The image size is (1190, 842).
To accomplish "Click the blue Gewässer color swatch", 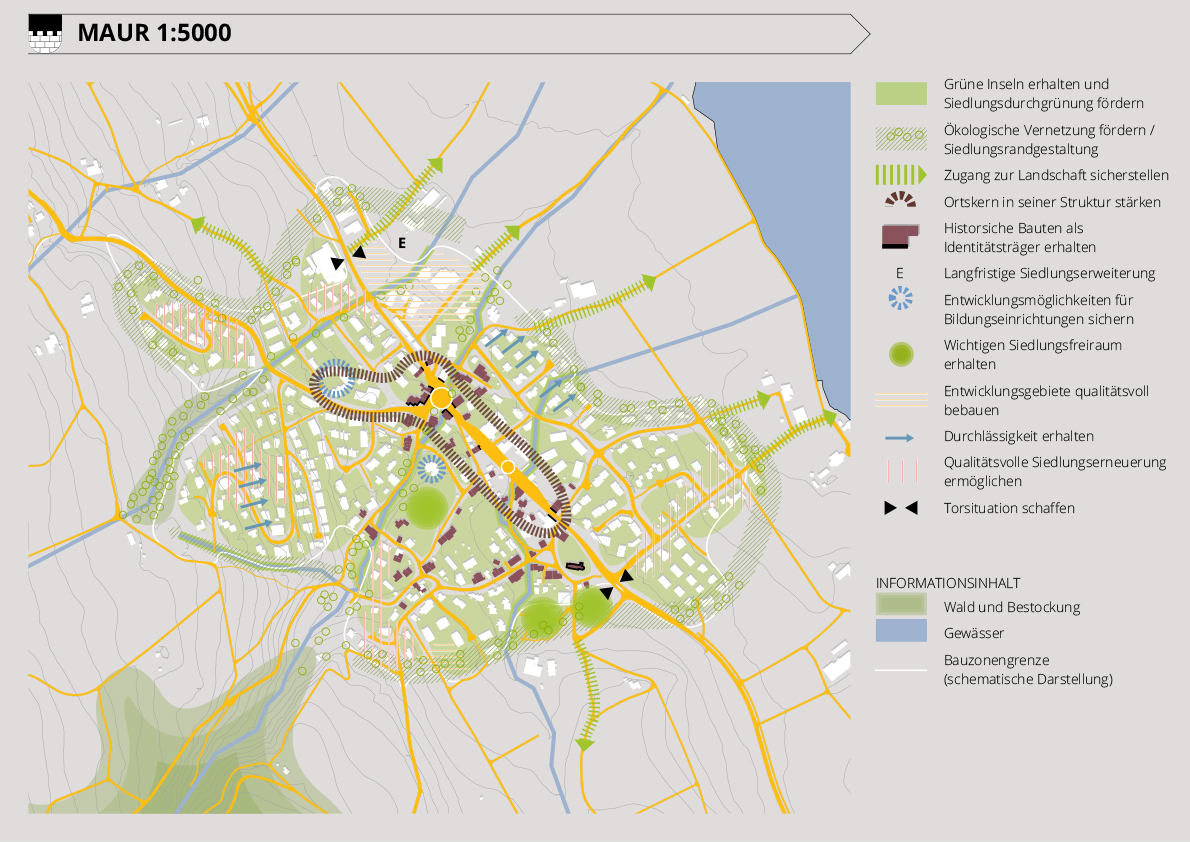I will coord(900,632).
